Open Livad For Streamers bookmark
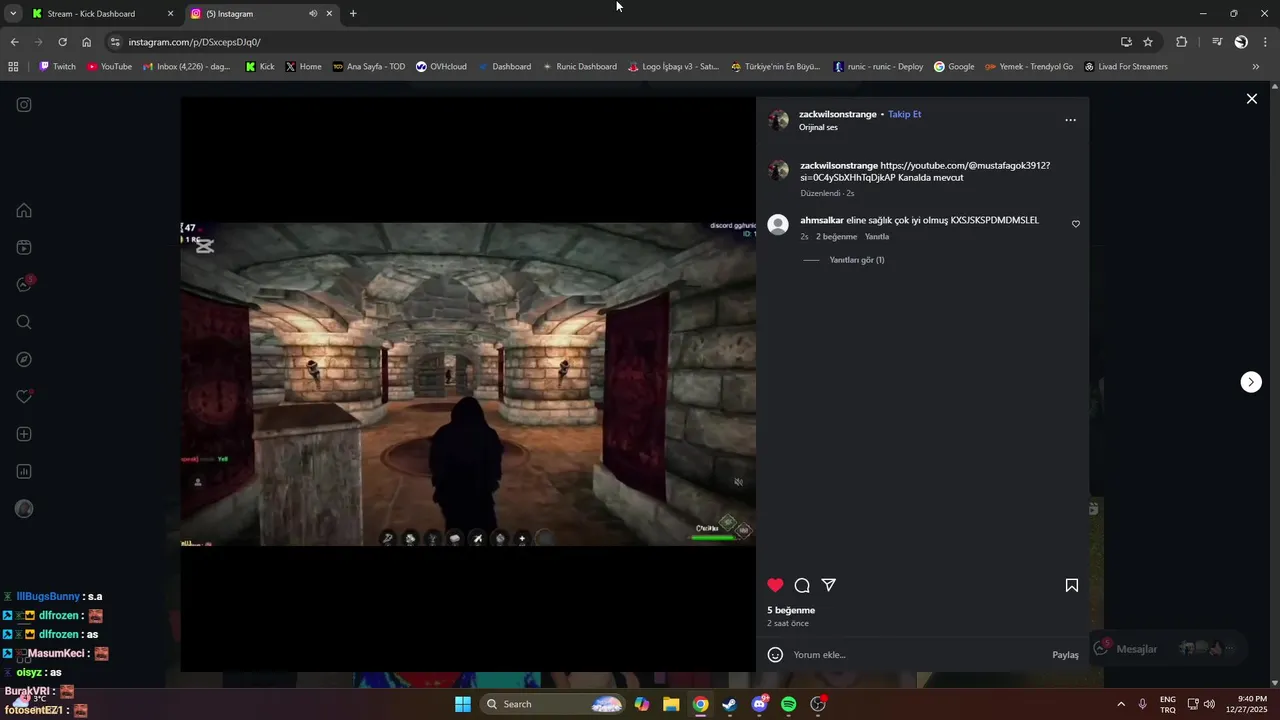 click(x=1126, y=67)
